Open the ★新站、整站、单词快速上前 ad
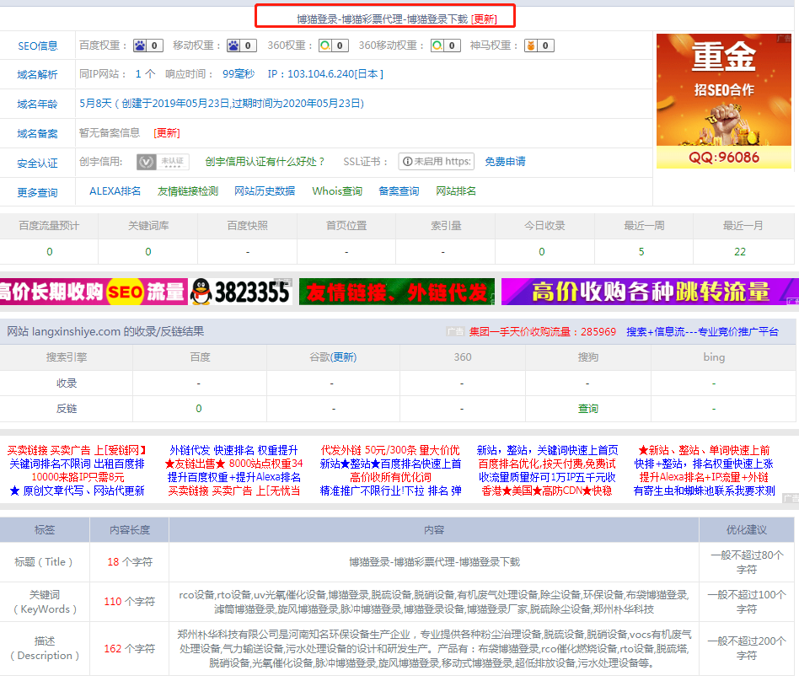 (x=704, y=450)
